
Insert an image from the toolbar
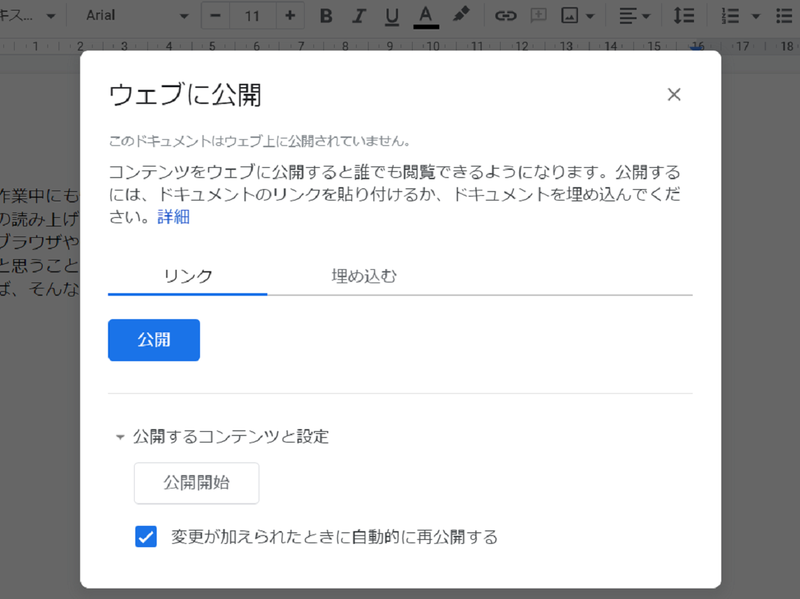(572, 15)
